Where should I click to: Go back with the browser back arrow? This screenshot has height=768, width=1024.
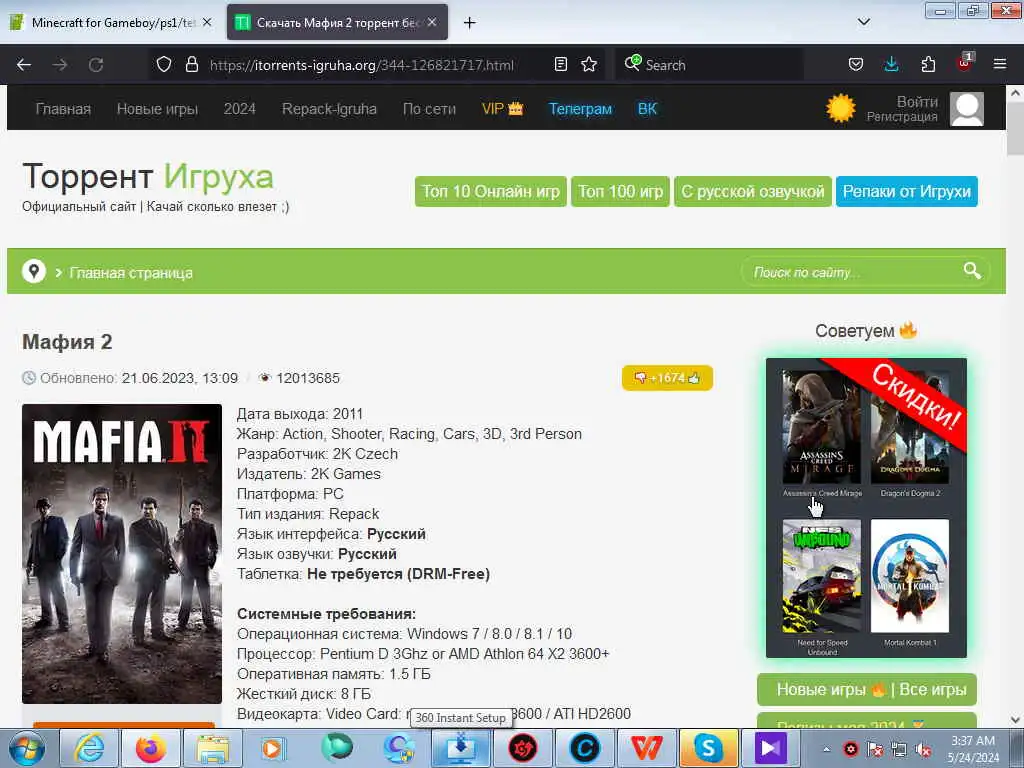(24, 65)
